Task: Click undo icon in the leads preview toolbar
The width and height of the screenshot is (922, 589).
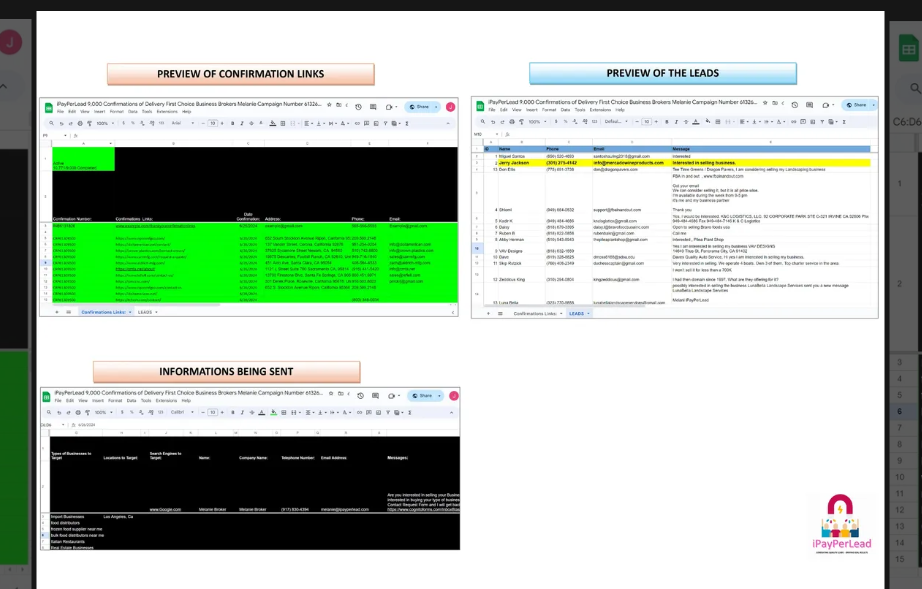Action: point(493,122)
